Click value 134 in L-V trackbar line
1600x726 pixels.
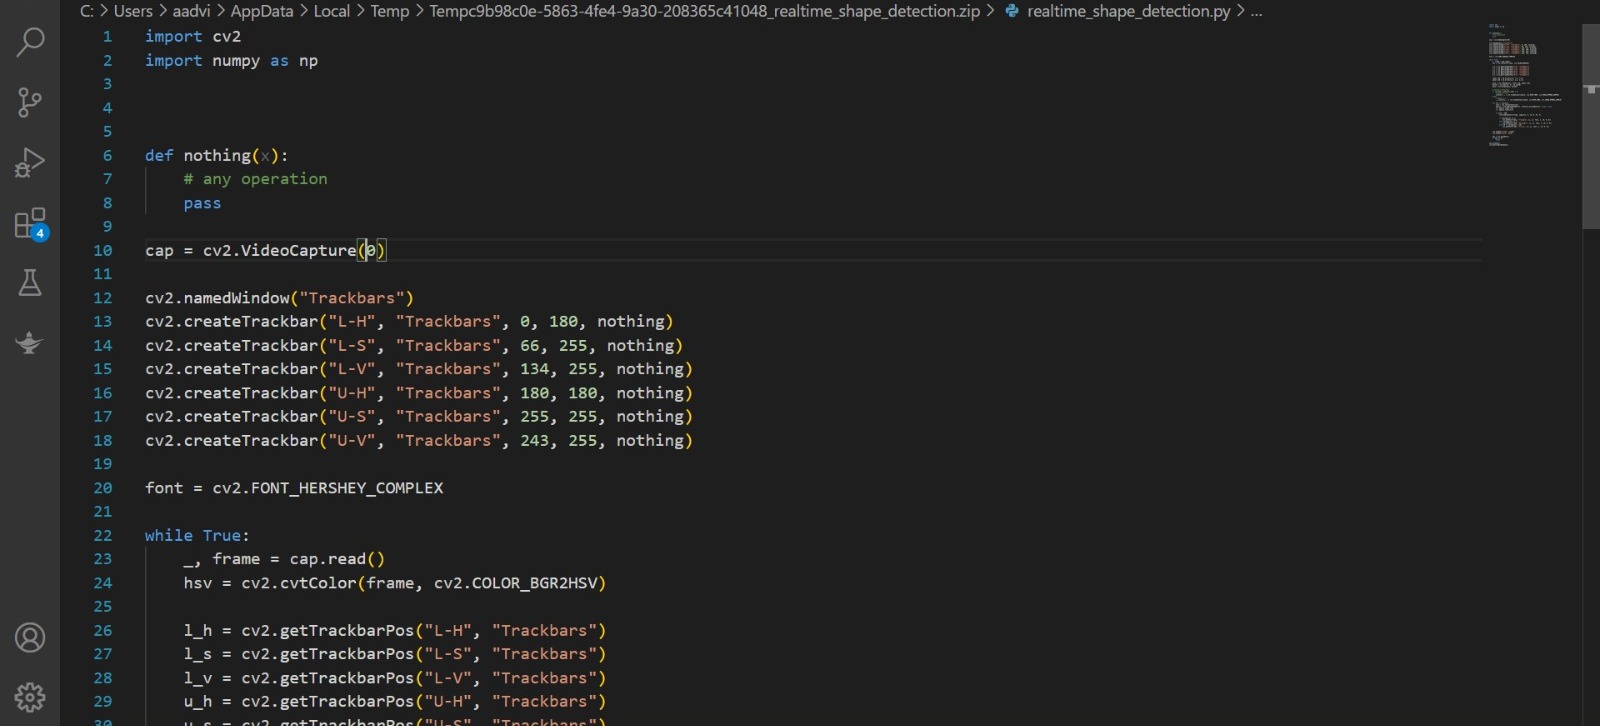[534, 369]
